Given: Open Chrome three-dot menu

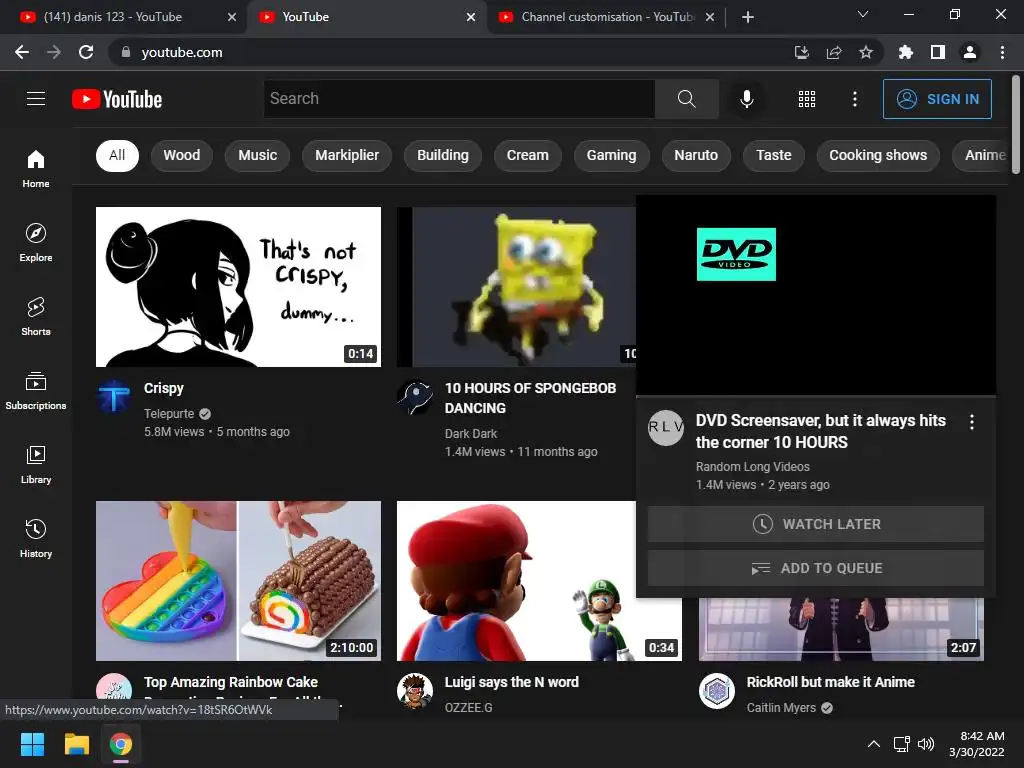Looking at the screenshot, I should pos(1002,52).
